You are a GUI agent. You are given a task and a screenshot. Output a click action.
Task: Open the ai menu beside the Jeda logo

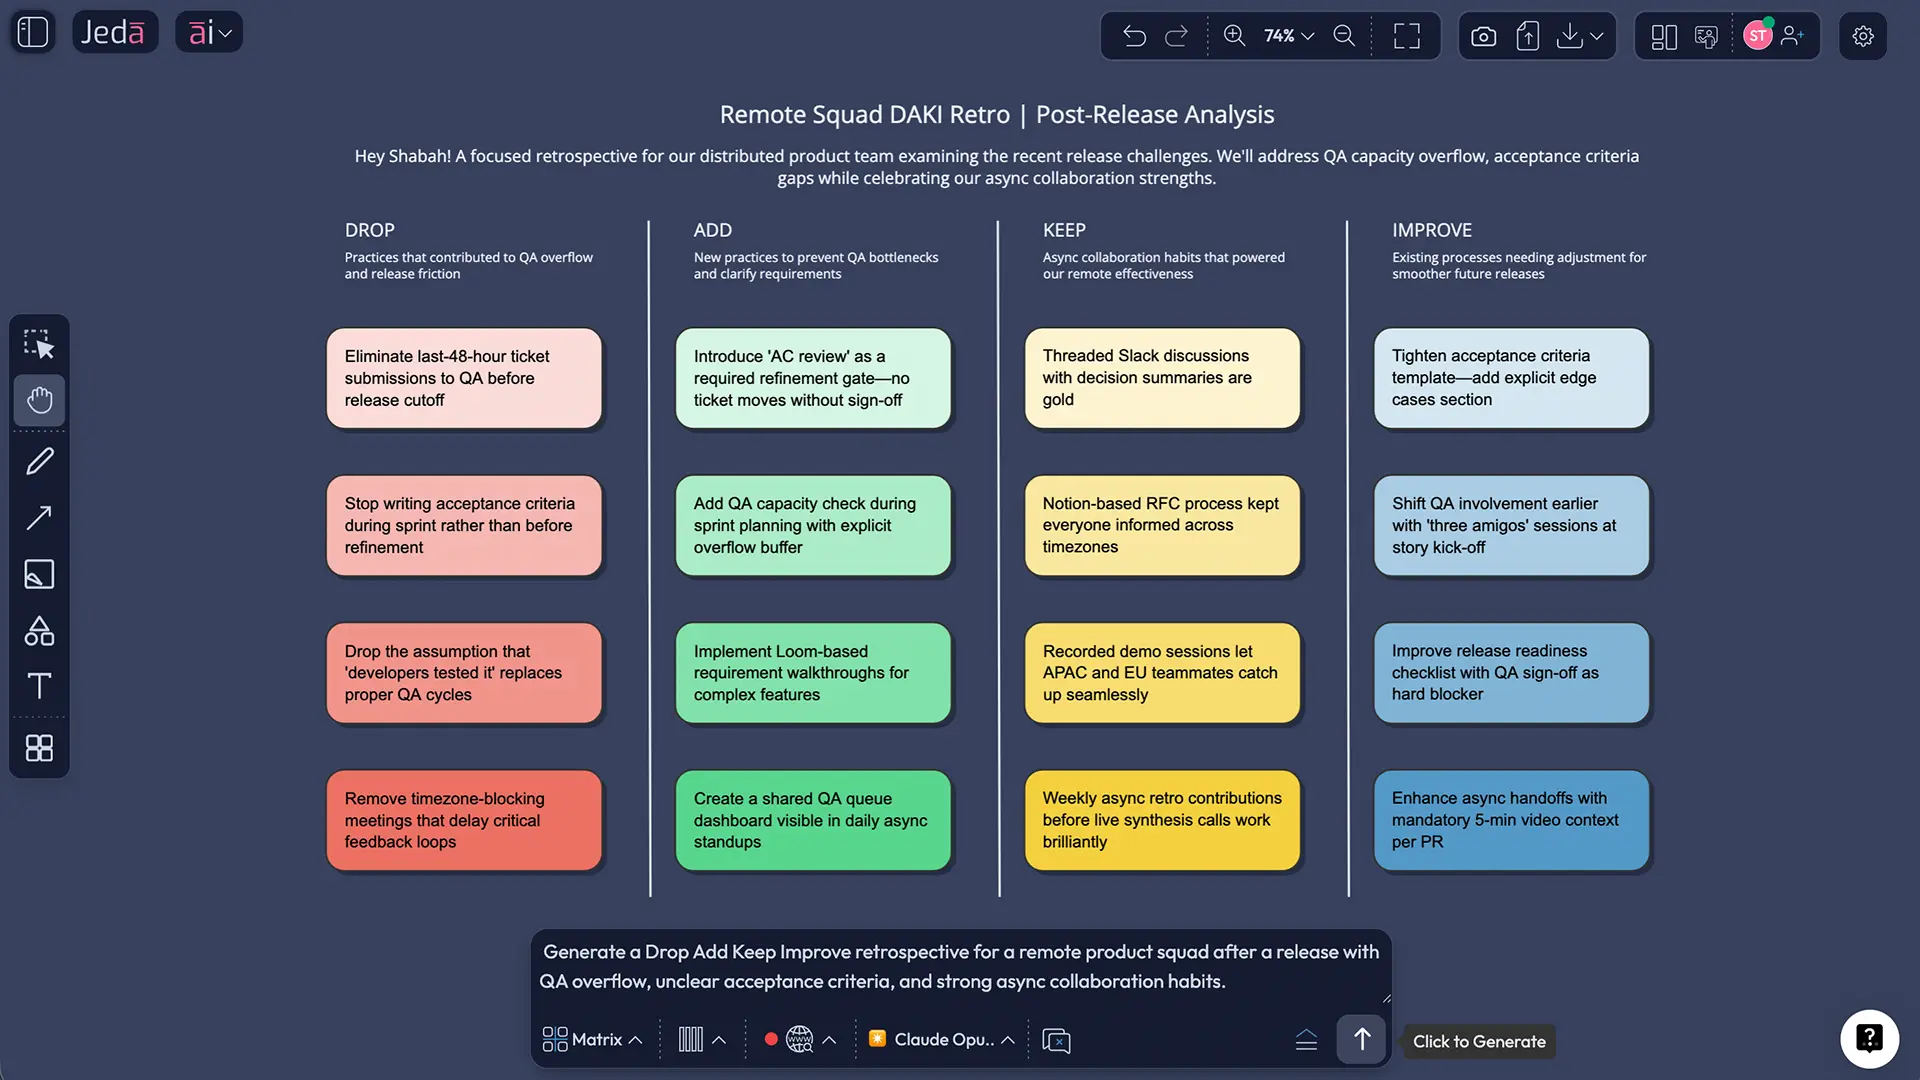(x=208, y=31)
